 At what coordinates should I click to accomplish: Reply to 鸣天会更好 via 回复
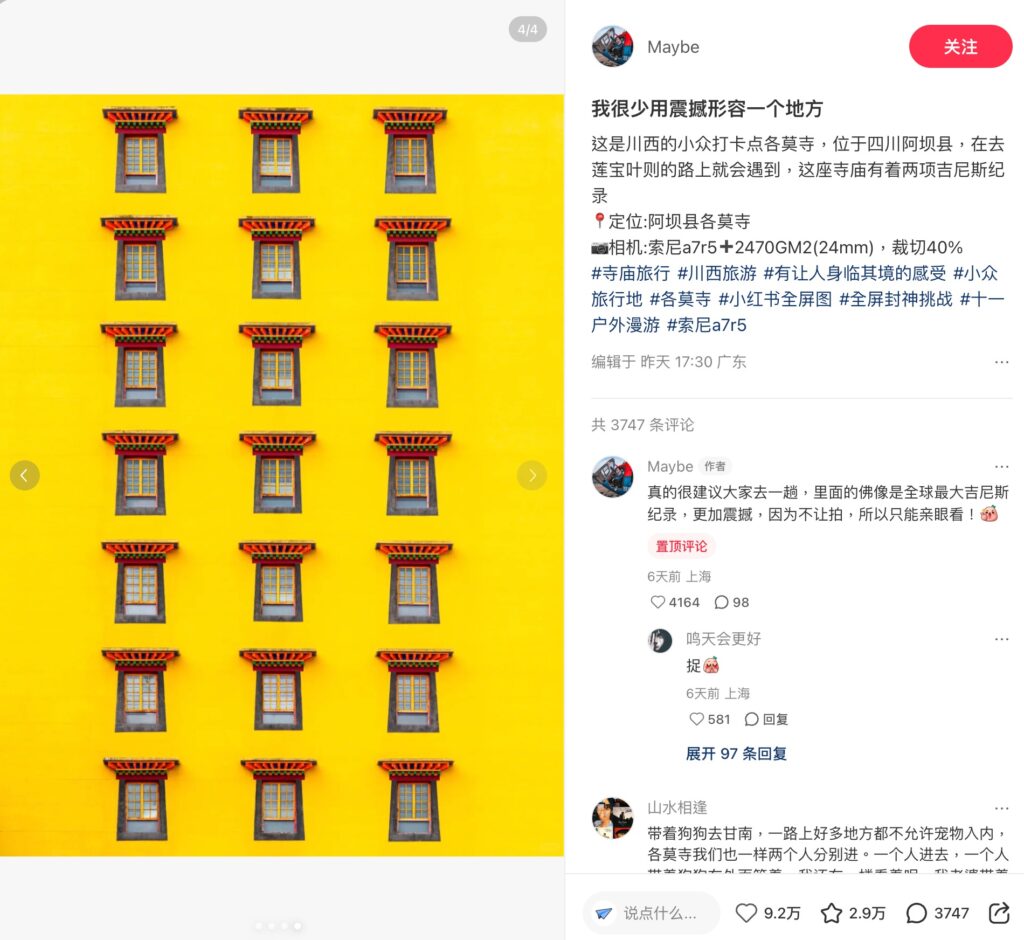click(767, 719)
